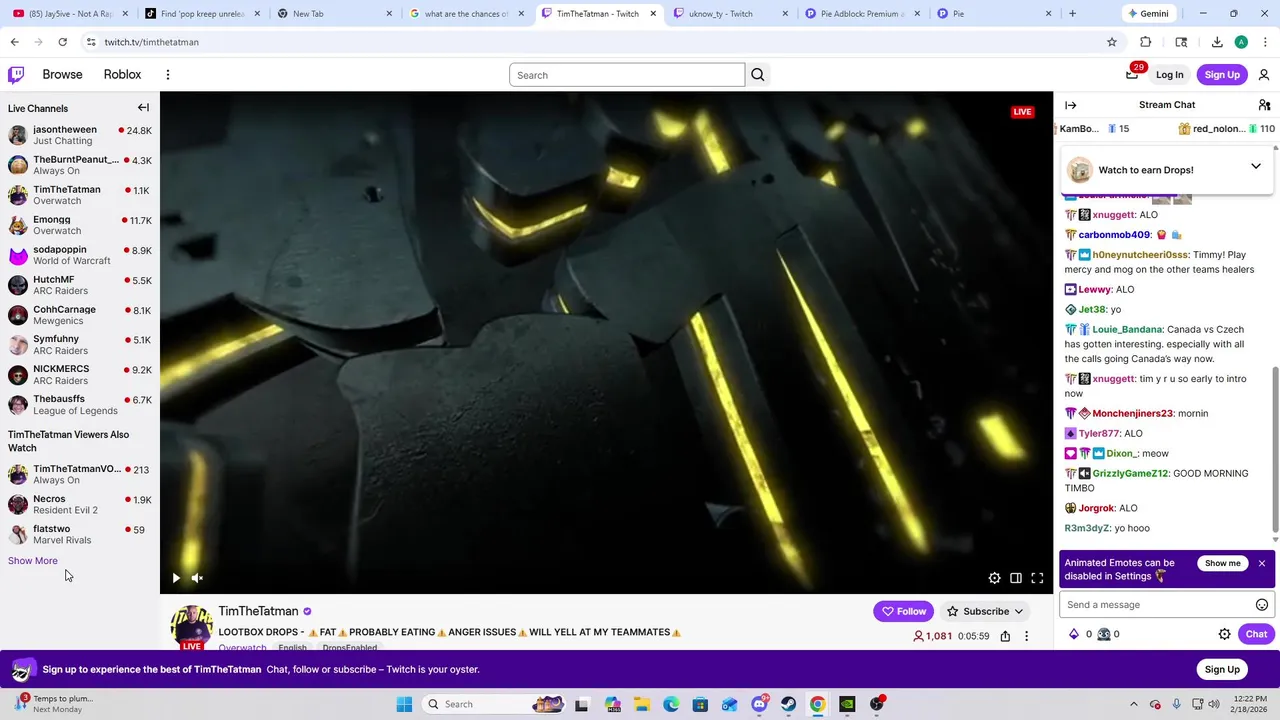The image size is (1280, 720).
Task: Click Show me for animated emotes
Action: pos(1222,564)
